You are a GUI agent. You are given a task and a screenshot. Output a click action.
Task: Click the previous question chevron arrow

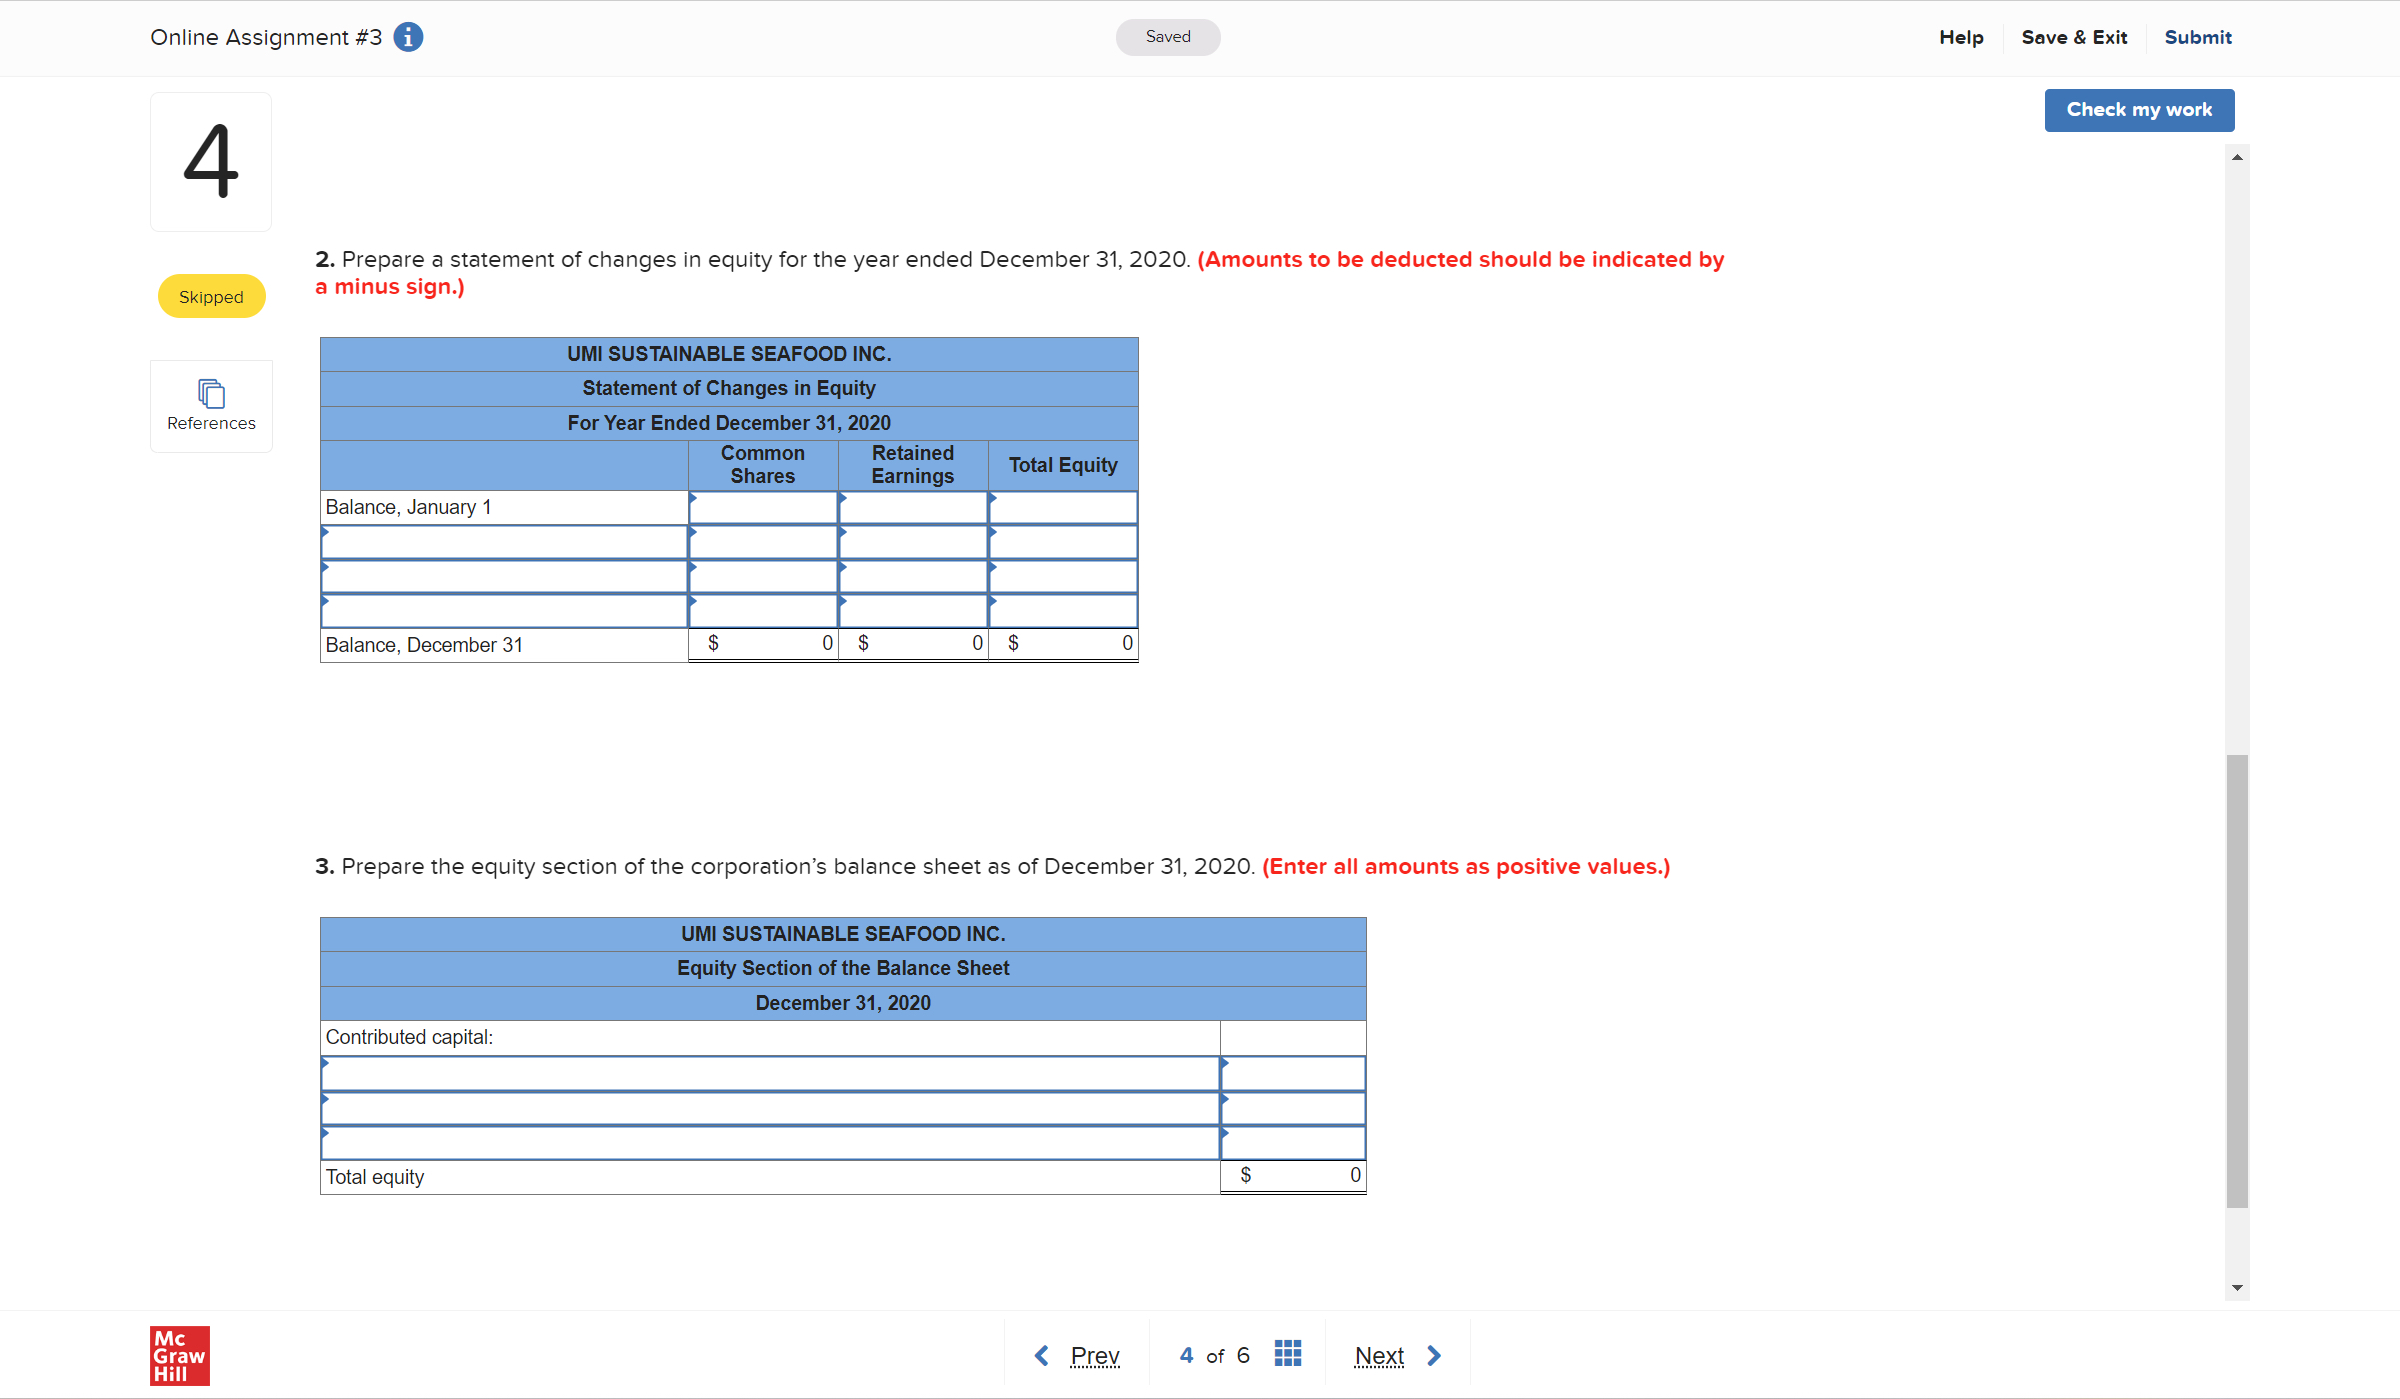[1041, 1355]
